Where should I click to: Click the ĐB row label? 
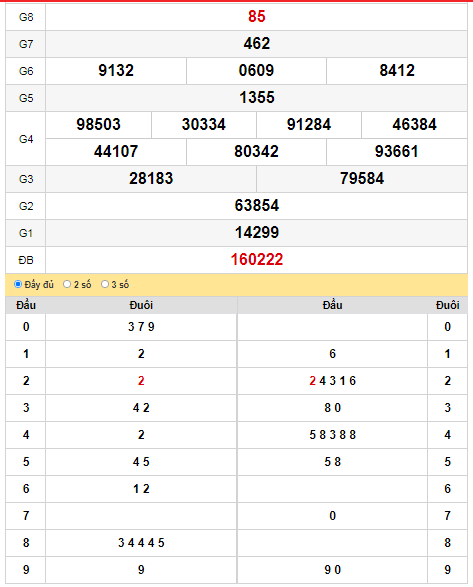click(26, 260)
